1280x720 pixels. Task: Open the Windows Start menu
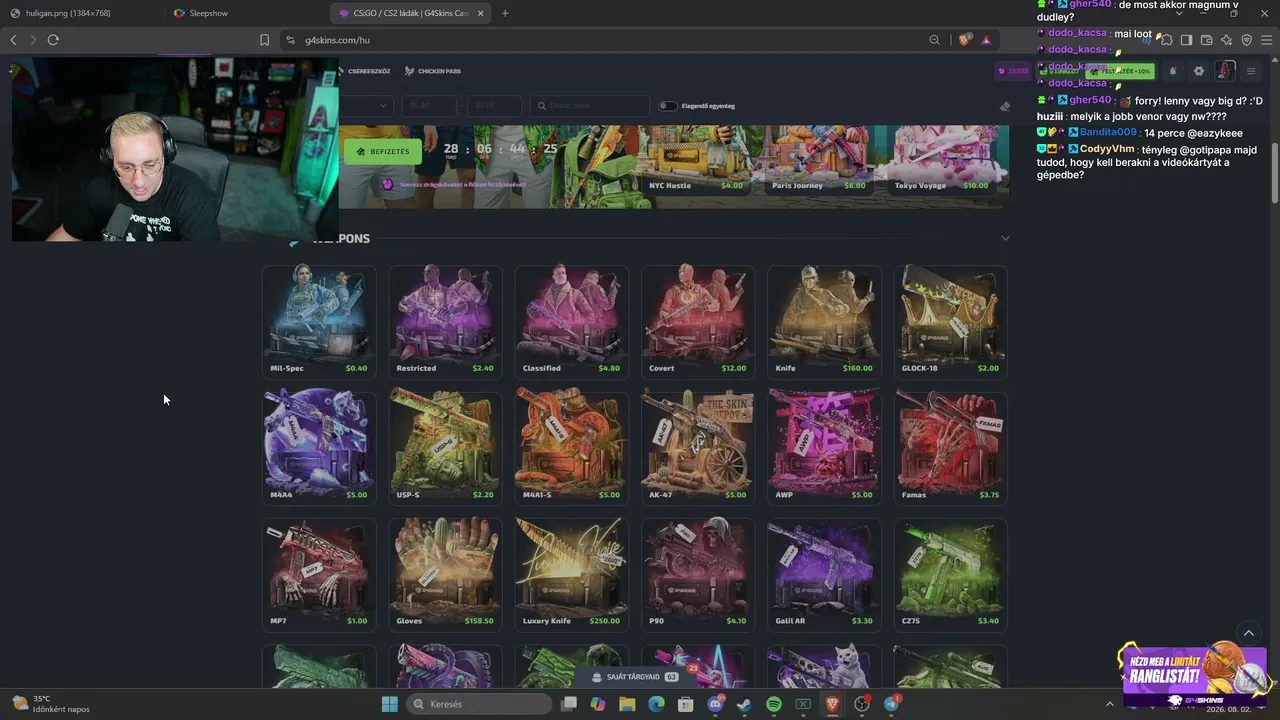pos(390,704)
